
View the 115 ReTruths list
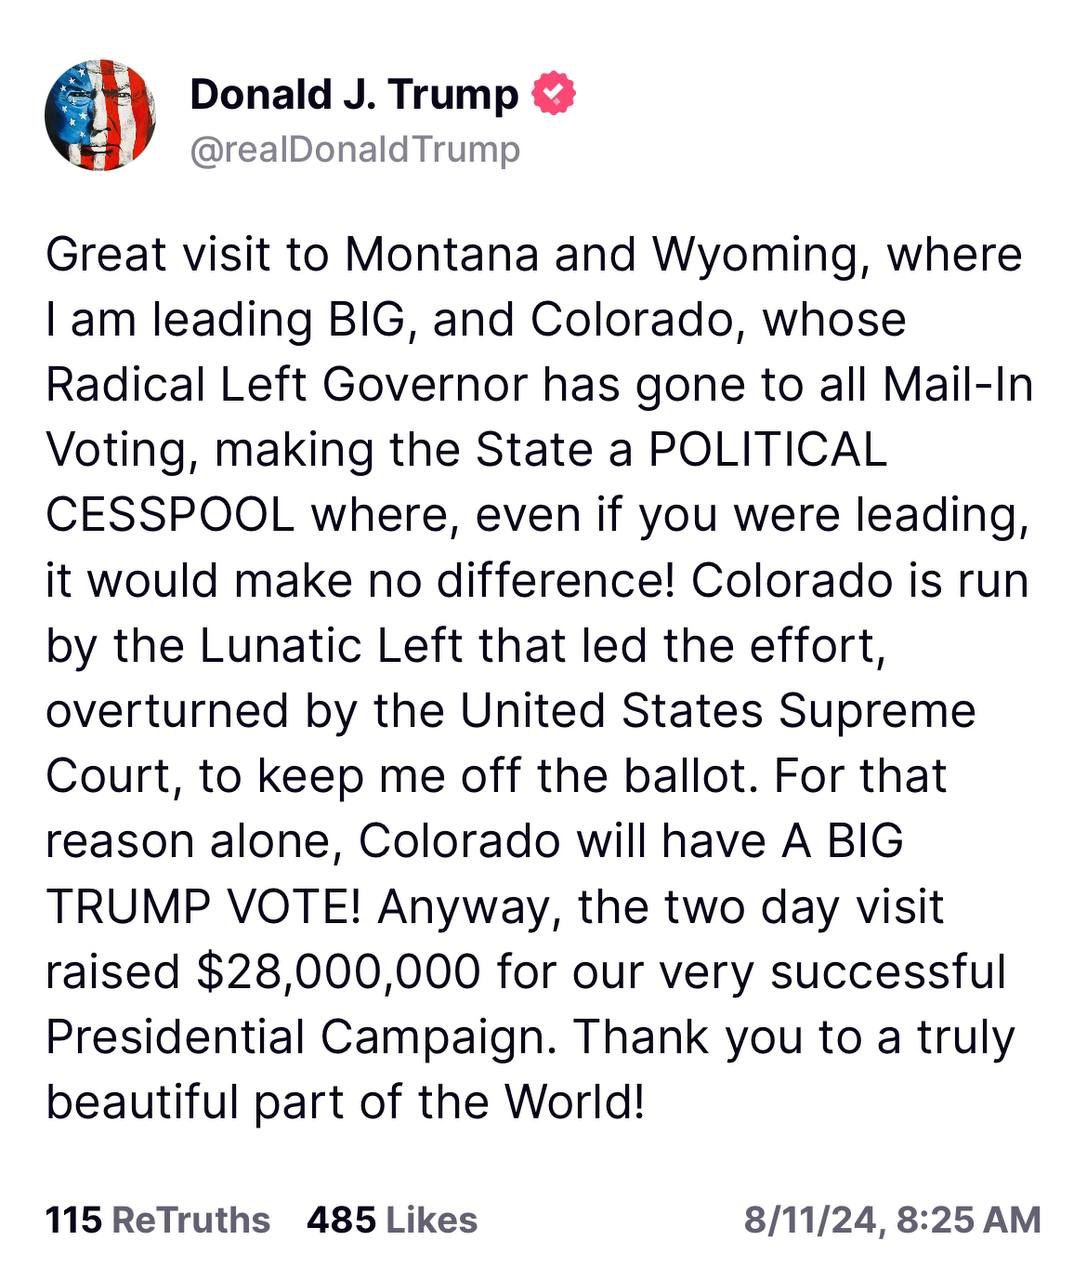(x=158, y=1220)
